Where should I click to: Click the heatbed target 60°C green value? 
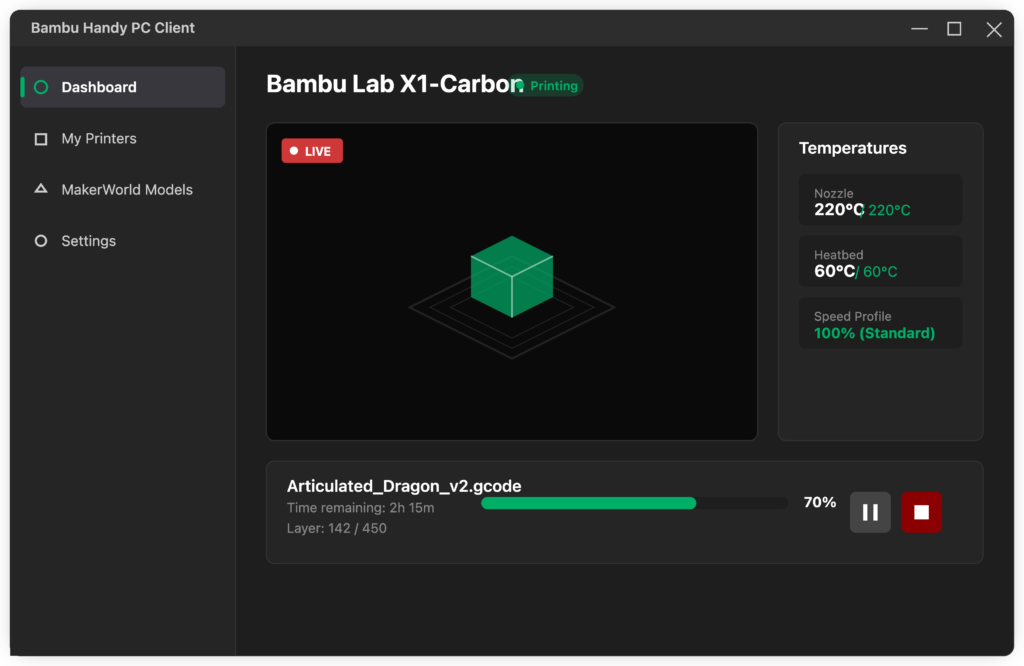pos(880,272)
